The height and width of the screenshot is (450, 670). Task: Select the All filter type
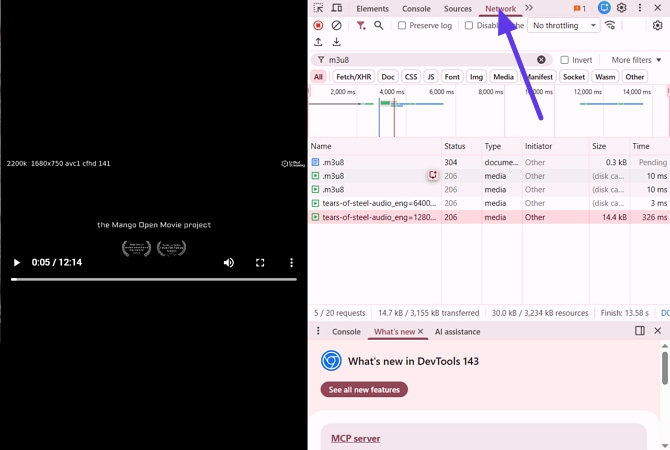point(318,77)
